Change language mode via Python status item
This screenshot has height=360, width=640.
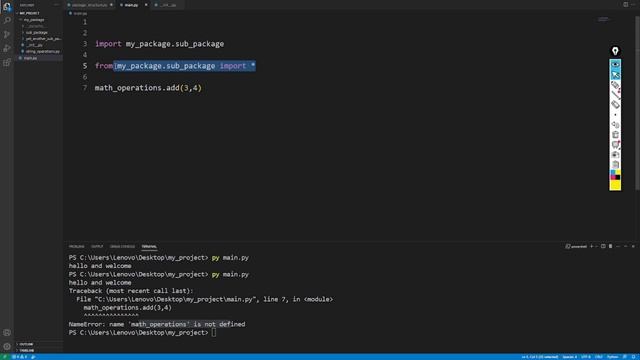tap(613, 357)
